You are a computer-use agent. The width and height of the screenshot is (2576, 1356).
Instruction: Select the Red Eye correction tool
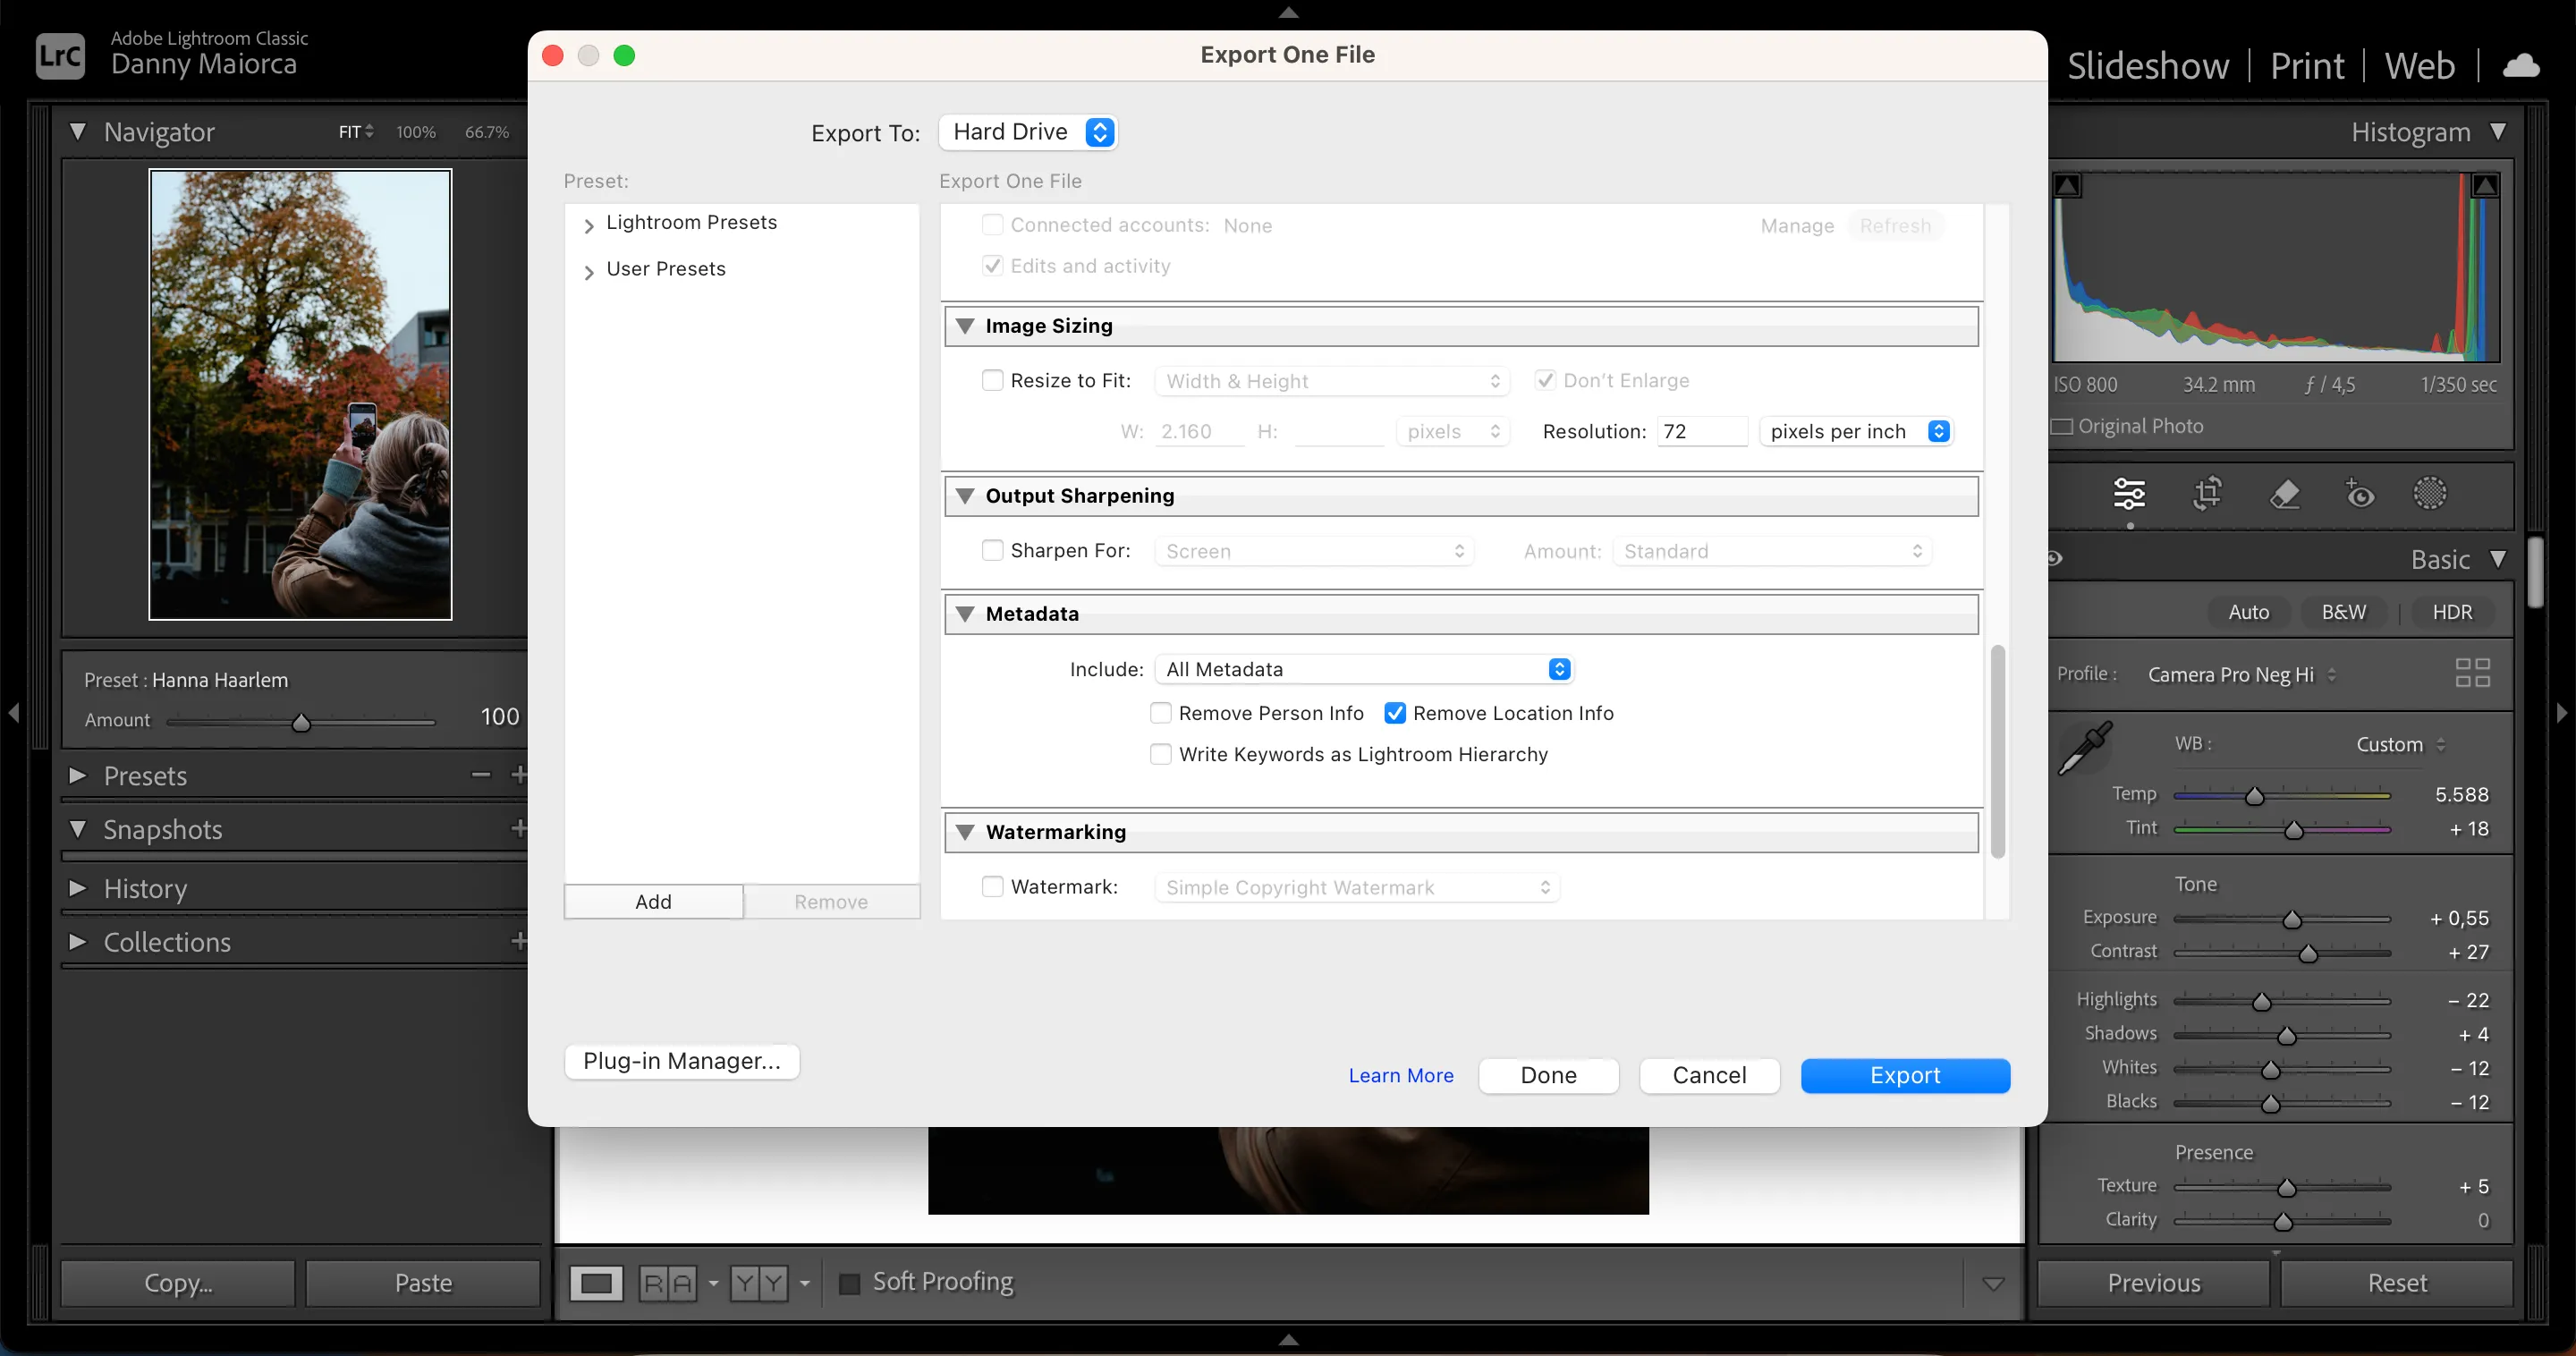point(2359,493)
